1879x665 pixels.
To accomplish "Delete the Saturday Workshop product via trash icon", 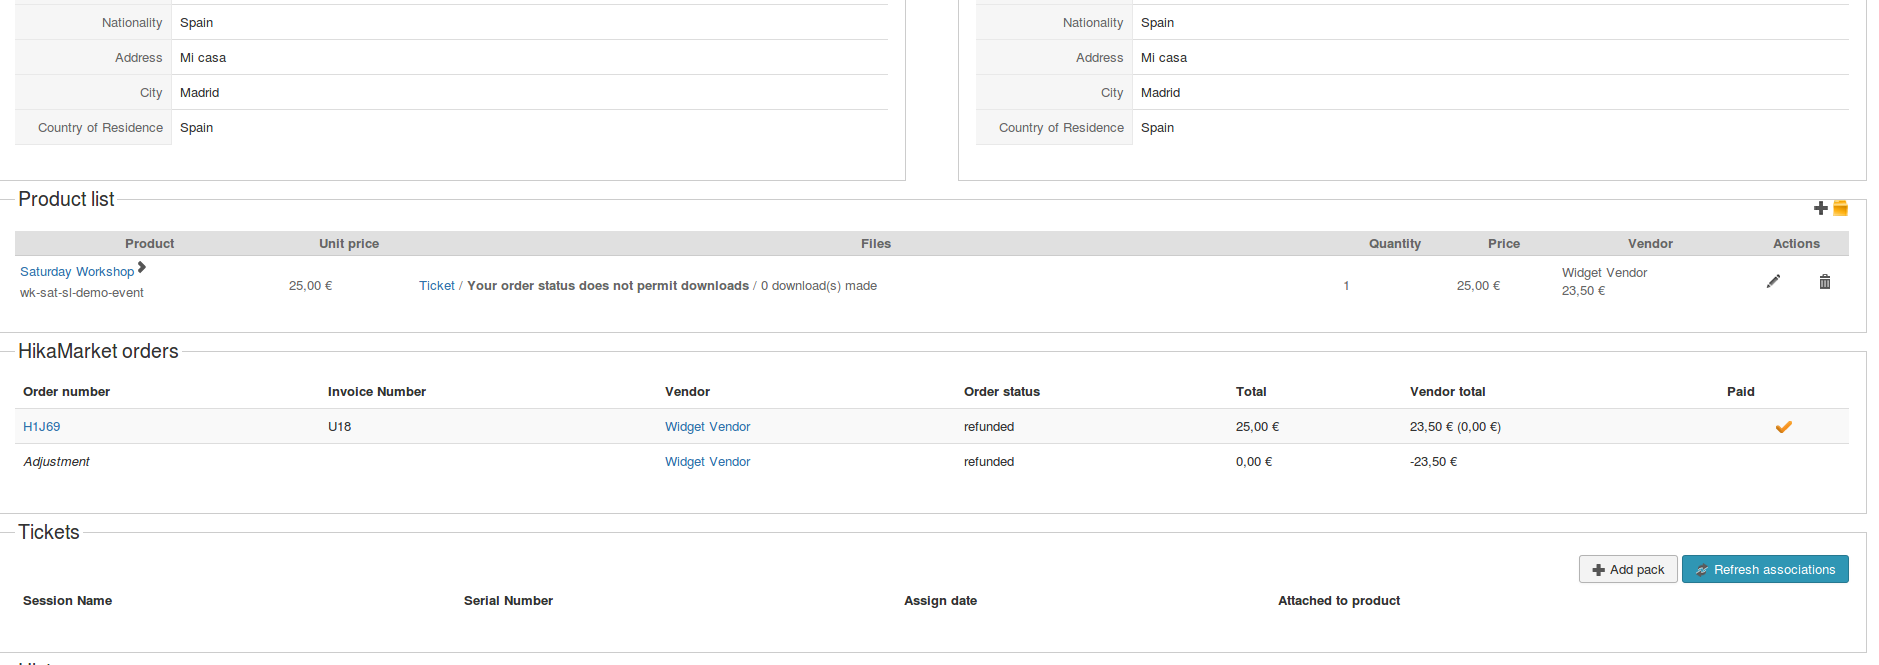I will 1824,282.
